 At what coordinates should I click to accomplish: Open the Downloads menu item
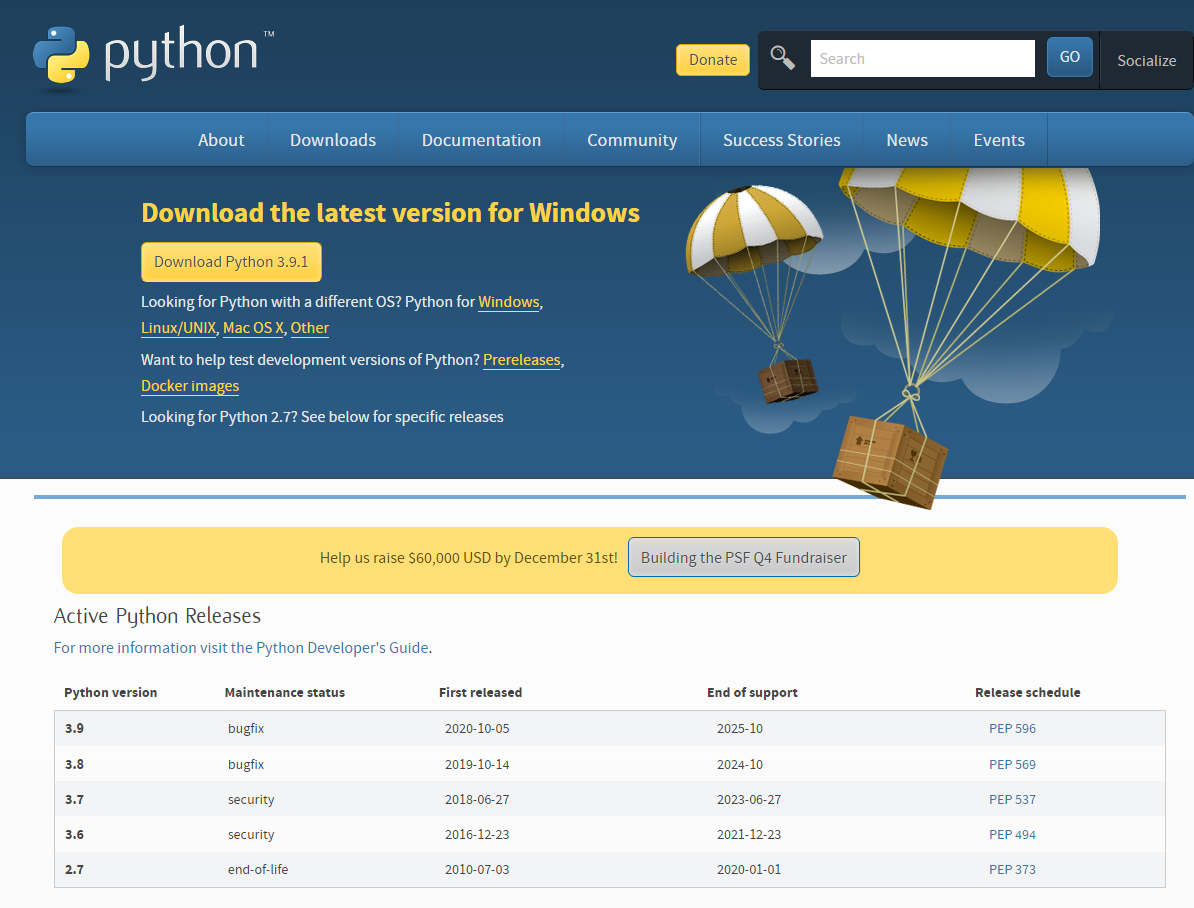click(x=333, y=140)
